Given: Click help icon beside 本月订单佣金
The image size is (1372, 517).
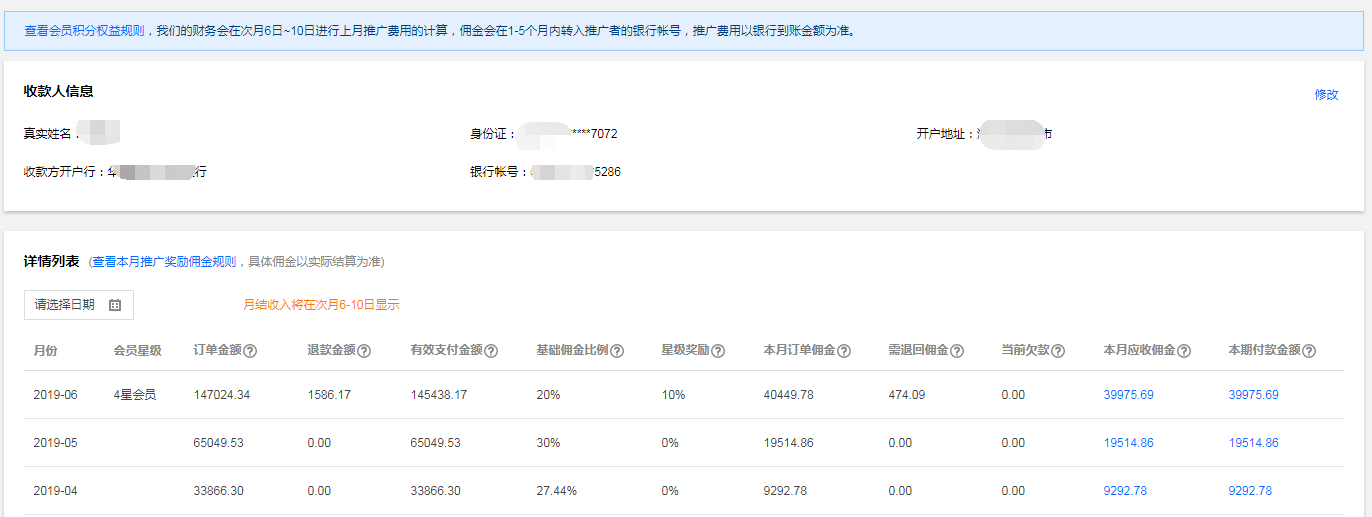Looking at the screenshot, I should pyautogui.click(x=844, y=351).
